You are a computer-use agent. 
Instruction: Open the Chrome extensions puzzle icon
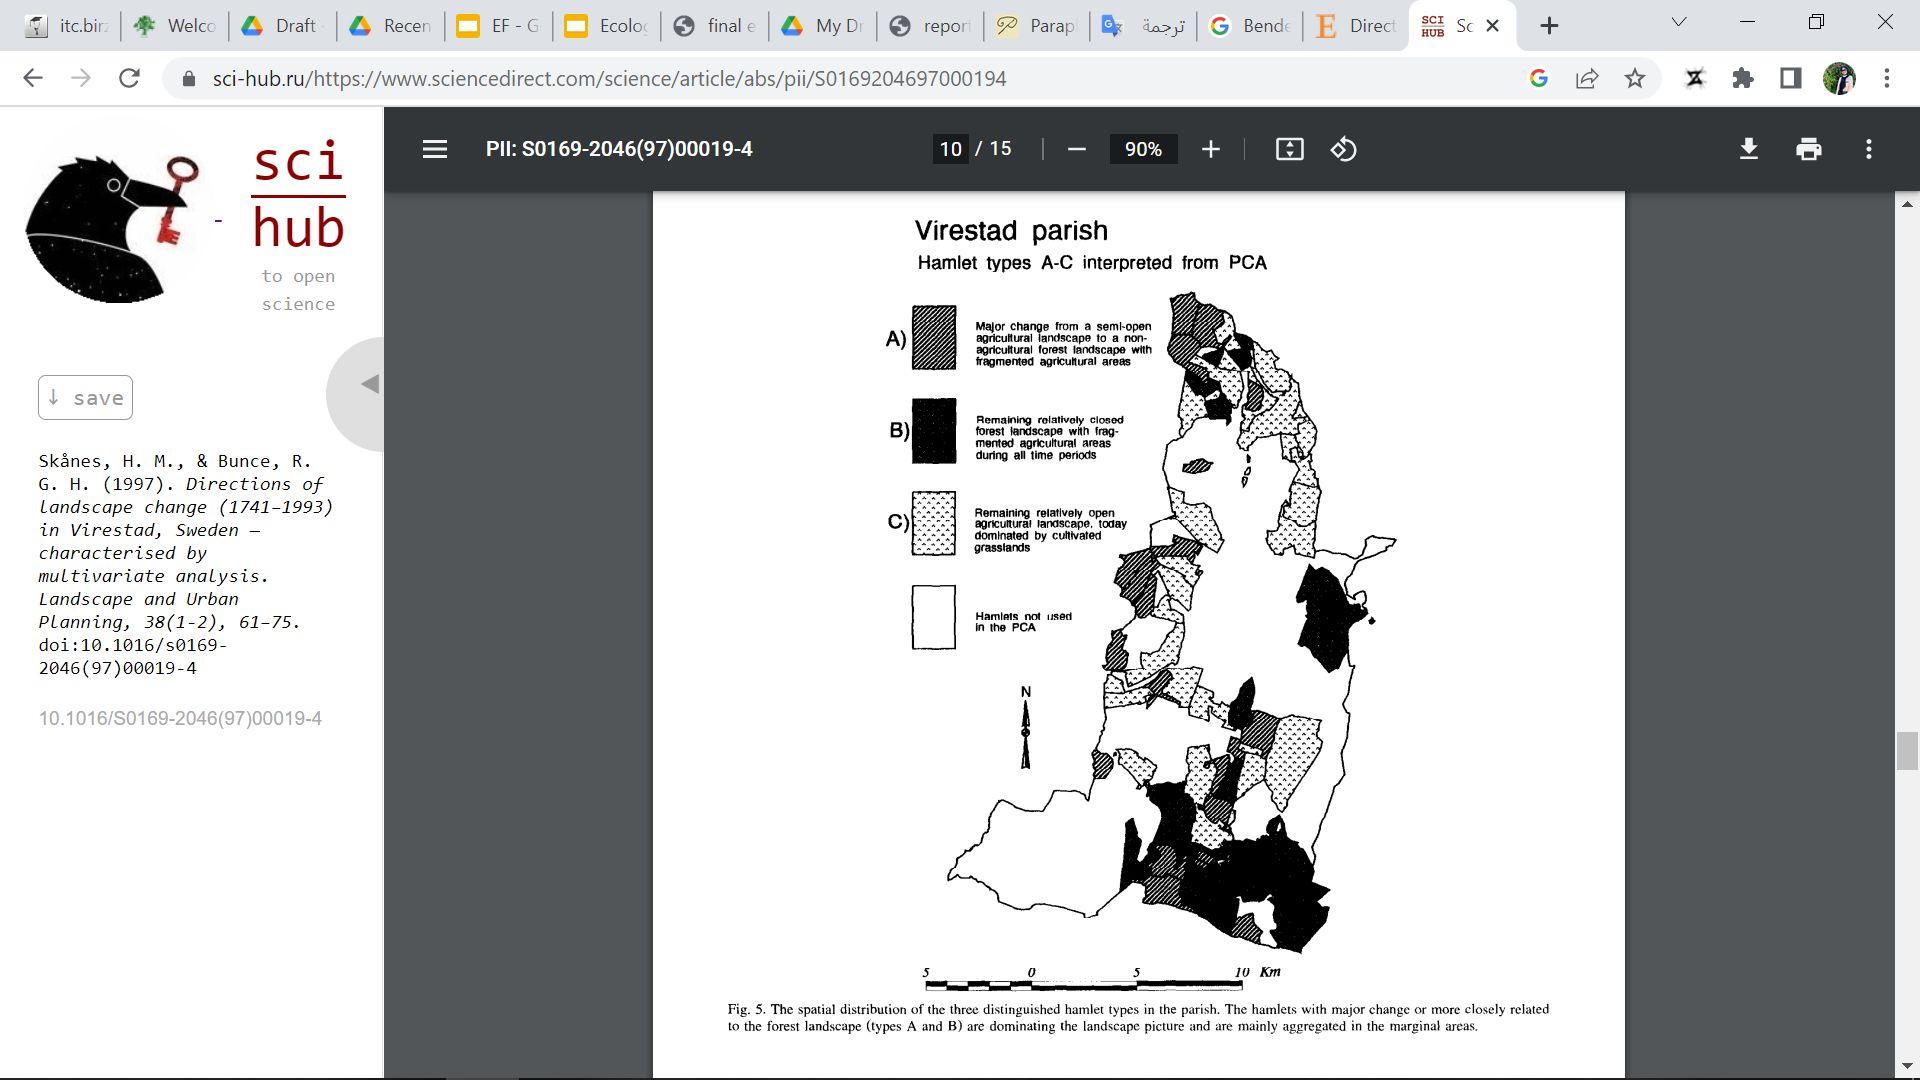(x=1742, y=78)
